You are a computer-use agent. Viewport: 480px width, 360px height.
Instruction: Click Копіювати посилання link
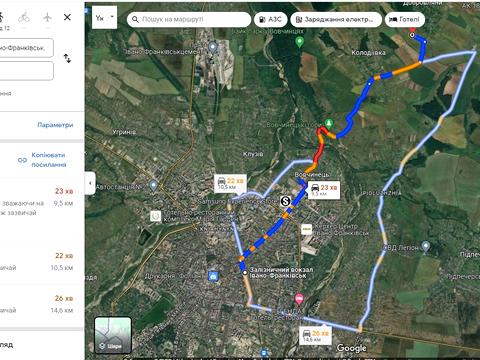pos(49,160)
